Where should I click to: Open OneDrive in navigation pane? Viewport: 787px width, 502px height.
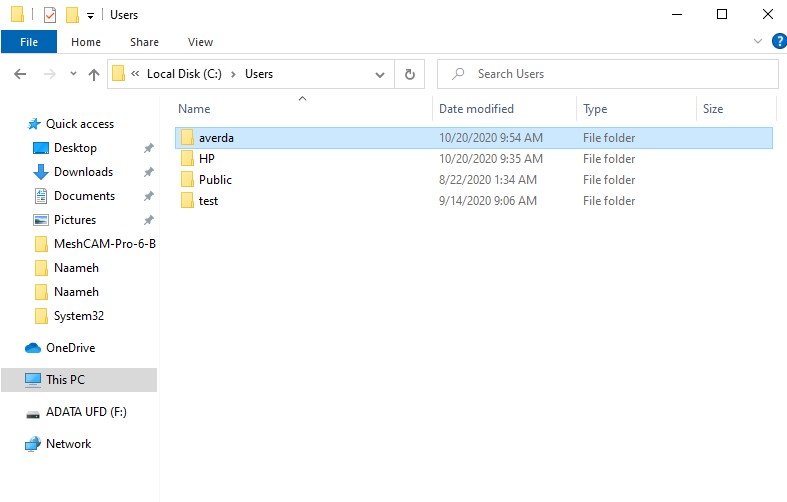coord(70,348)
